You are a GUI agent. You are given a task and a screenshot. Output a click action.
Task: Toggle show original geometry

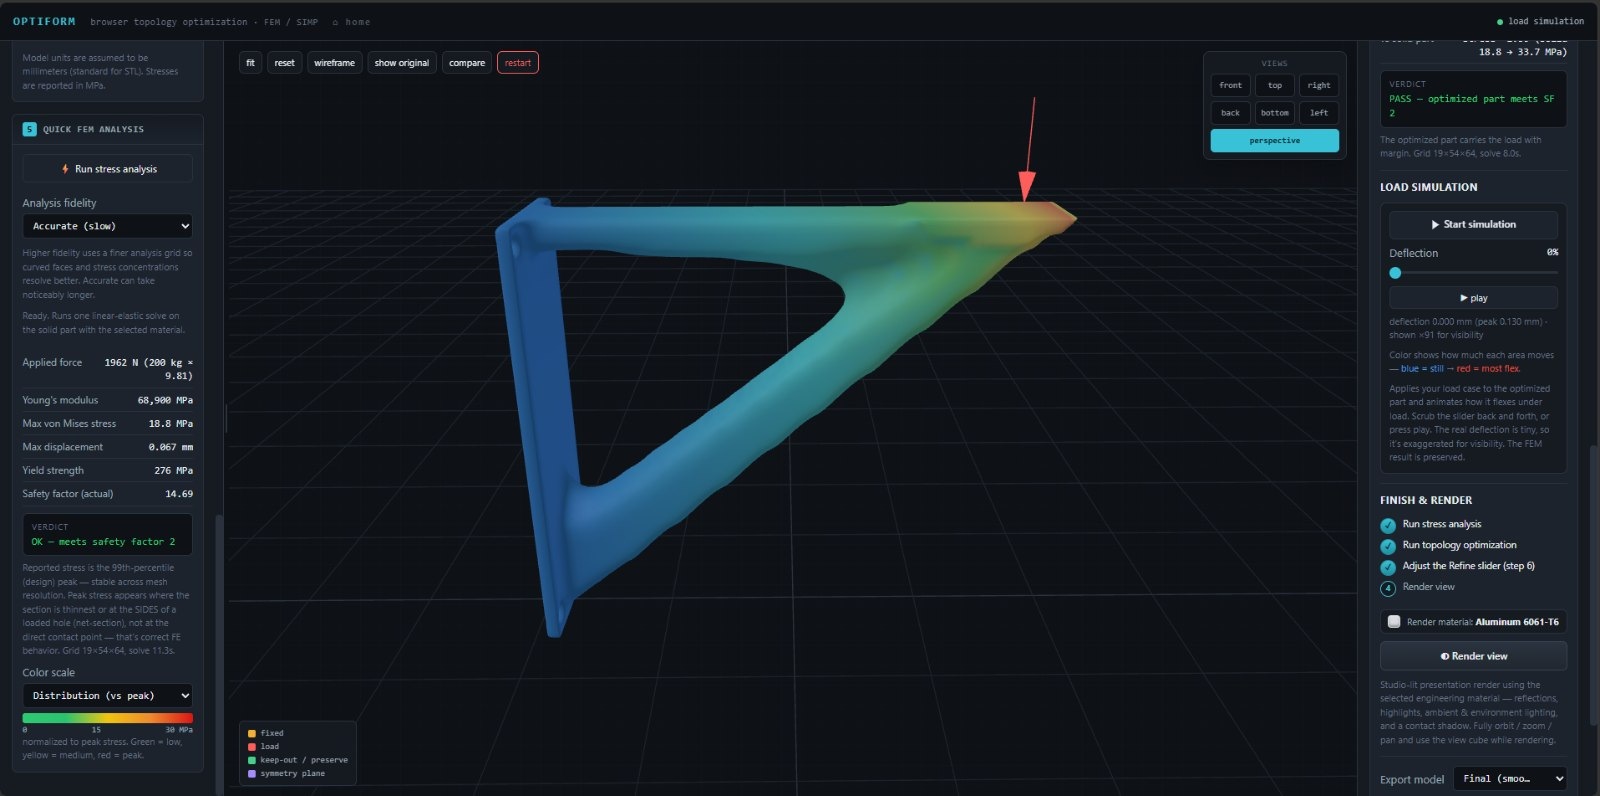(402, 63)
